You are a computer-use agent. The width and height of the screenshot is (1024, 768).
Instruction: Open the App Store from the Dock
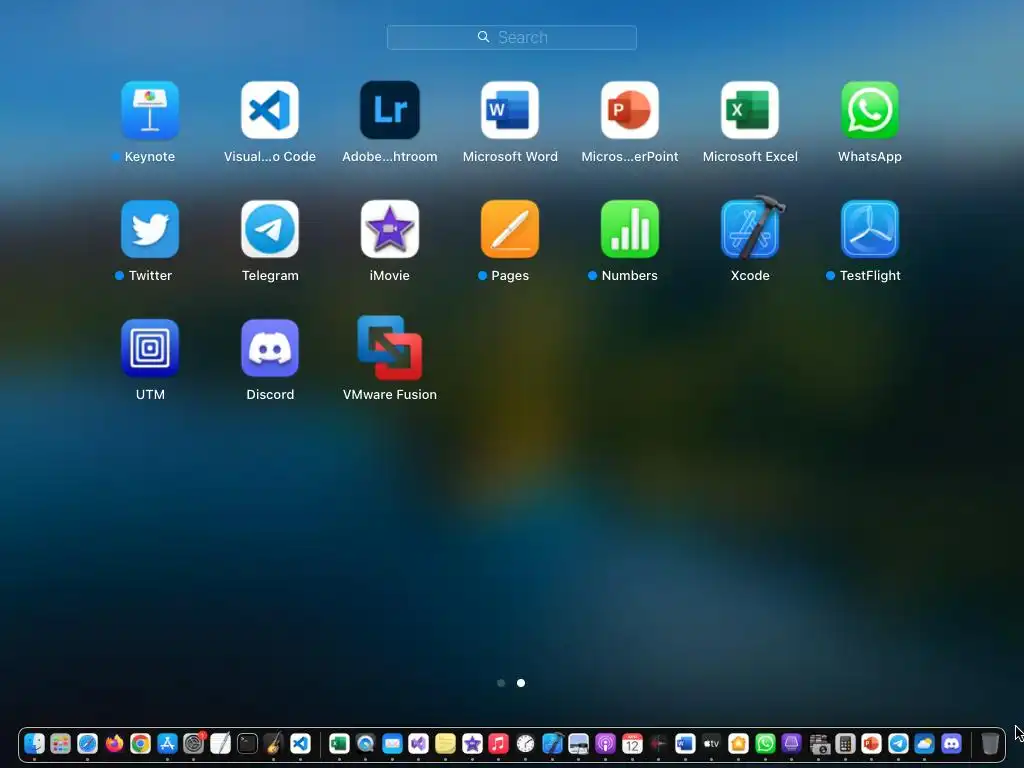[x=167, y=743]
